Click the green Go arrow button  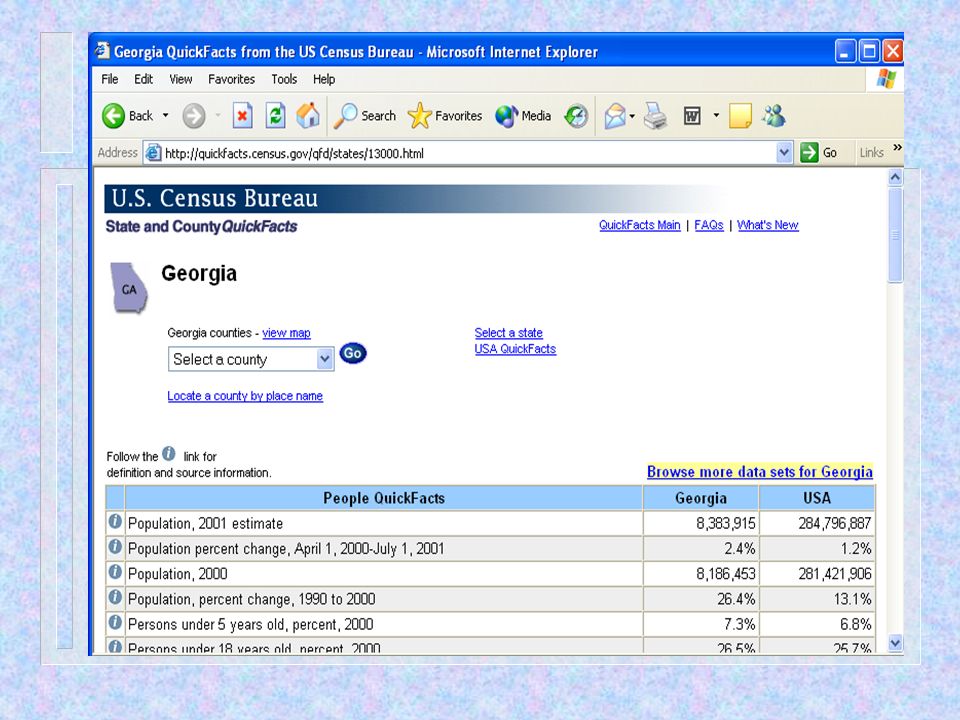coord(809,152)
